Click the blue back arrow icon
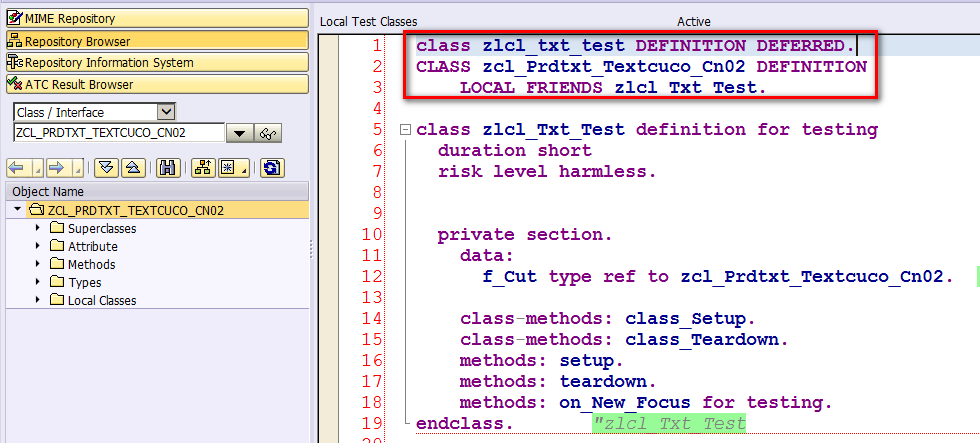Image resolution: width=980 pixels, height=443 pixels. pyautogui.click(x=16, y=167)
